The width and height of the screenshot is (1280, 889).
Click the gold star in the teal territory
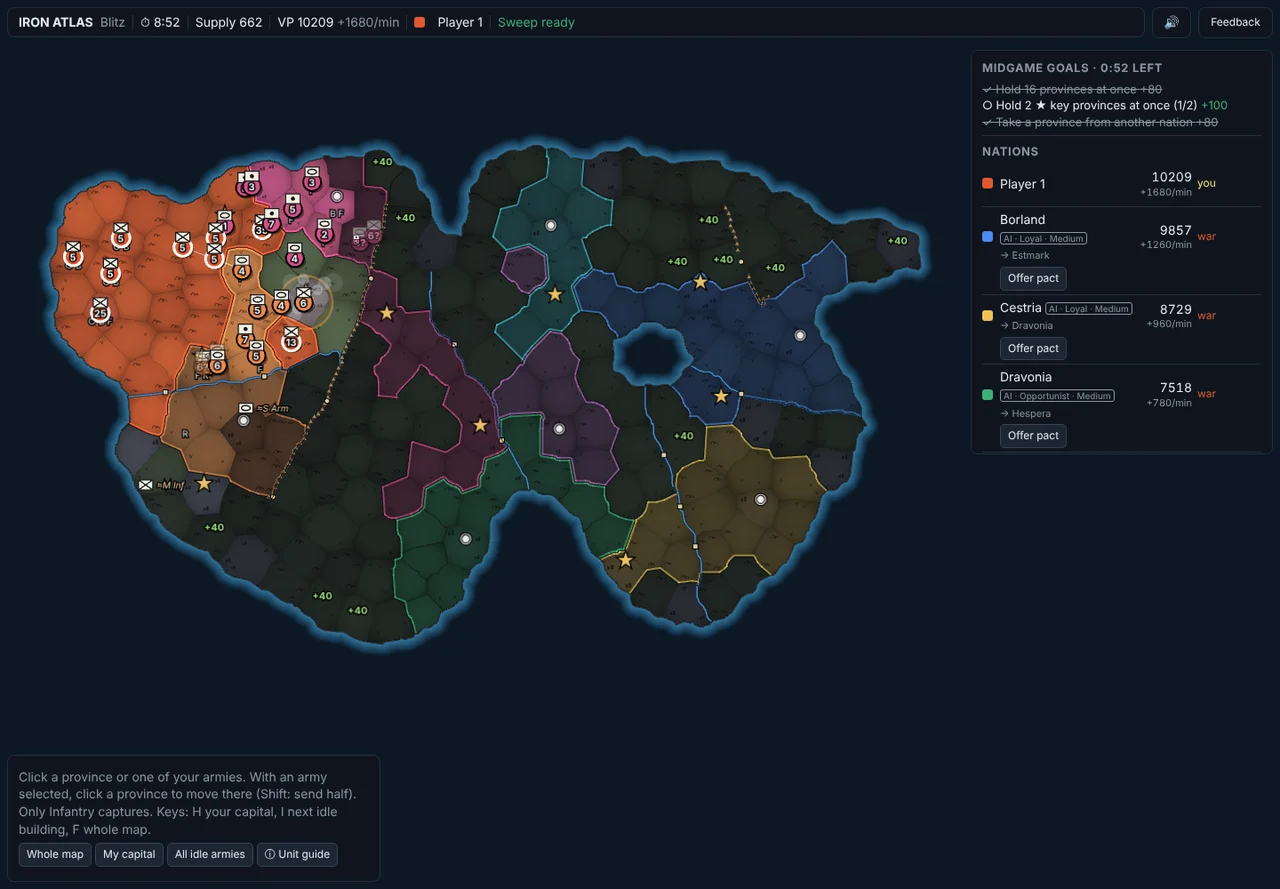pos(555,294)
